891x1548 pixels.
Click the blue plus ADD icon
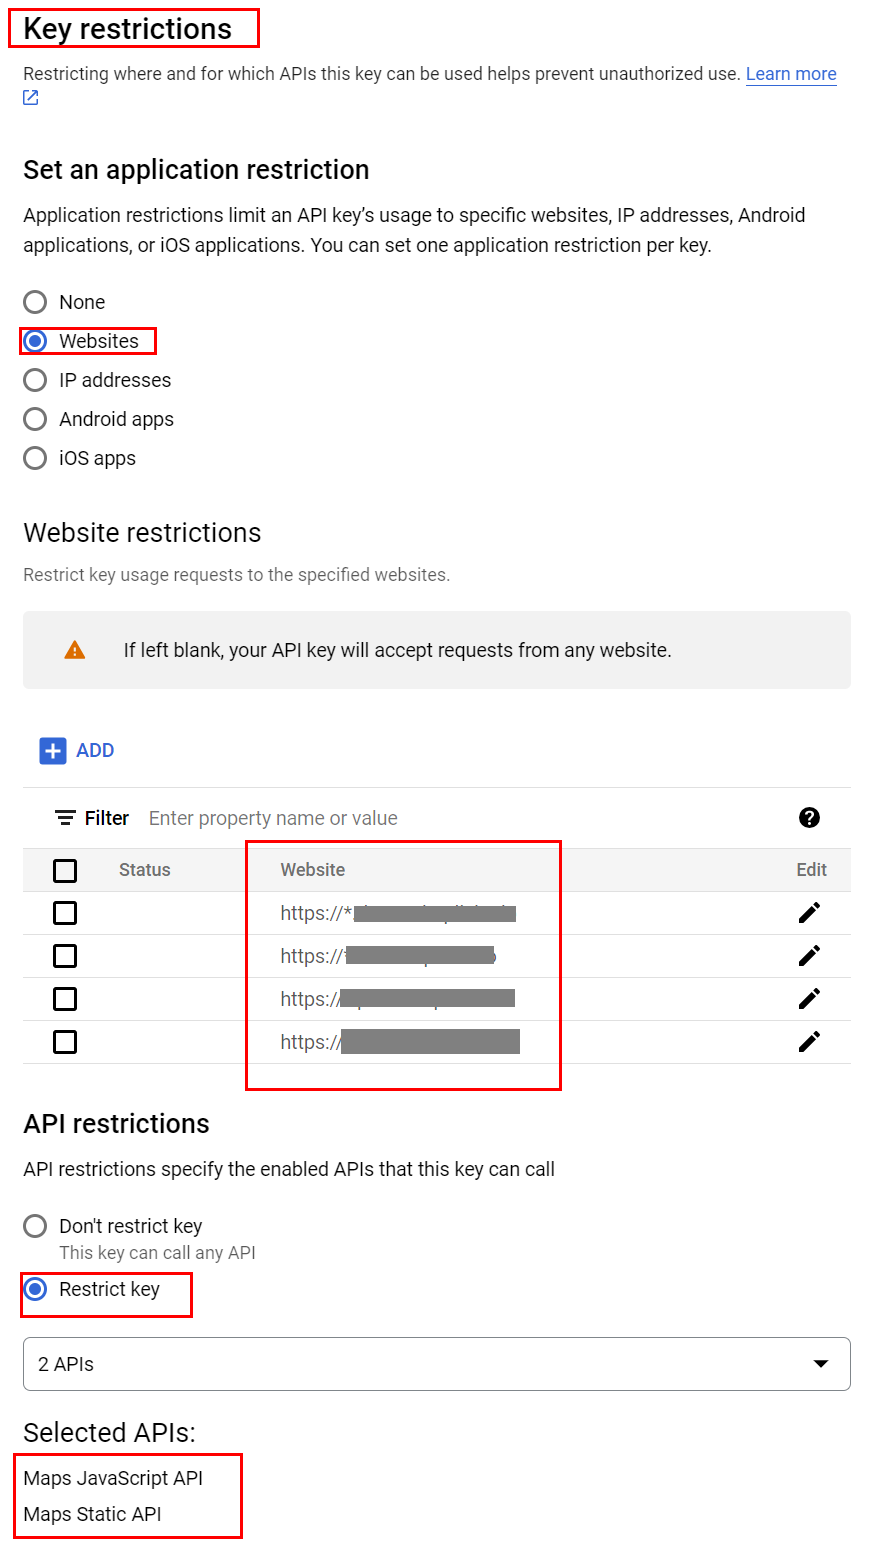pos(53,751)
